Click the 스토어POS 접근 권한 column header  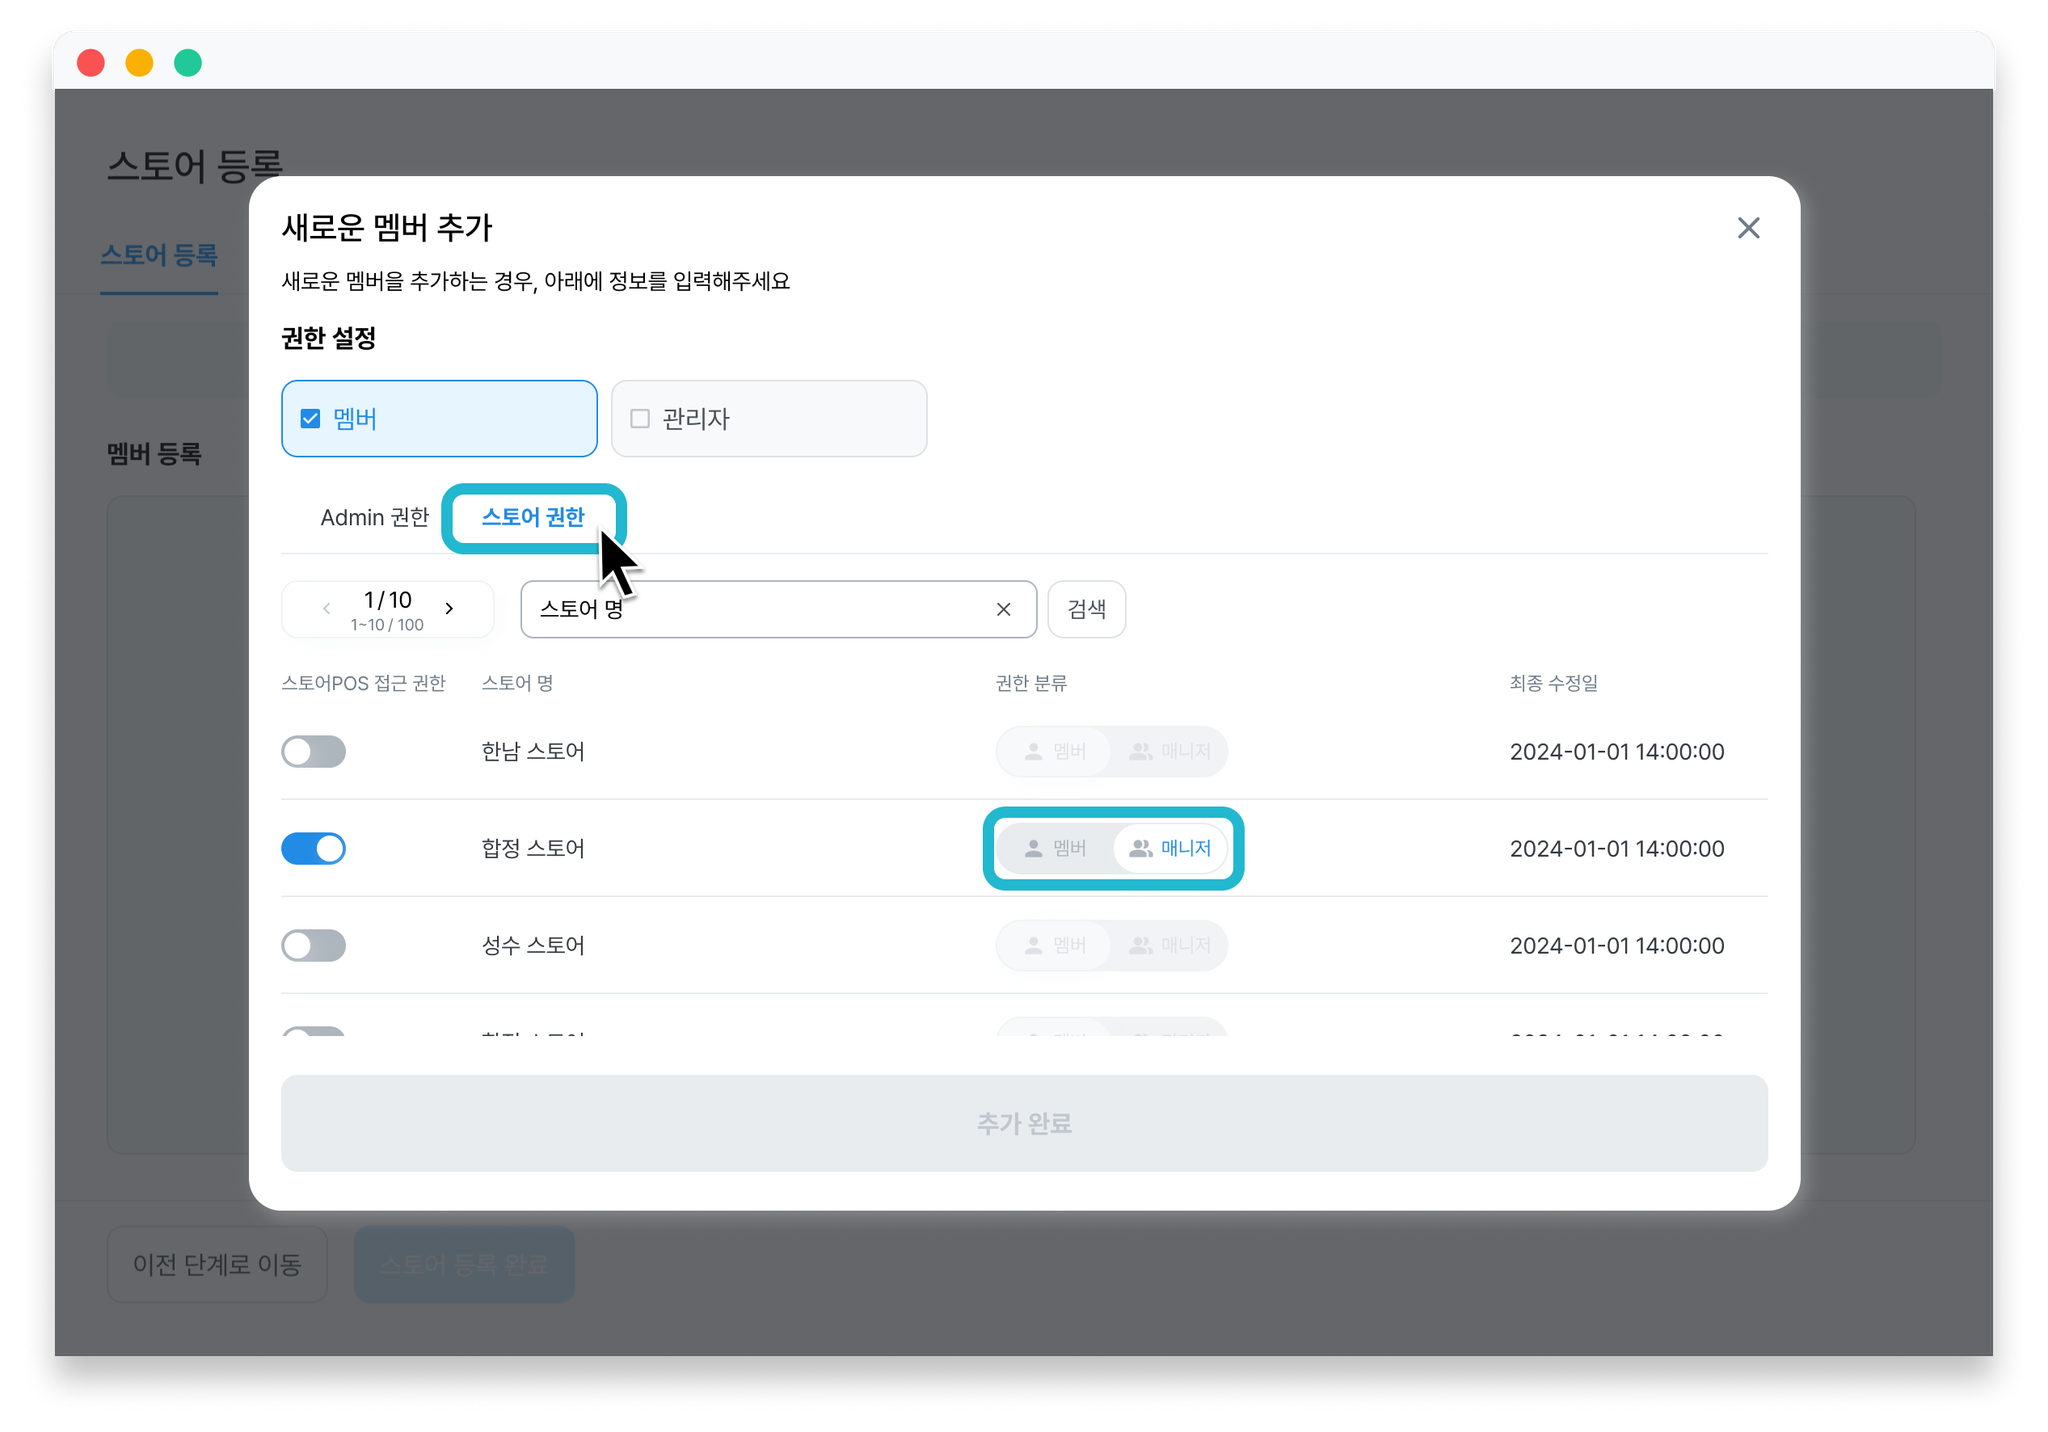[x=363, y=683]
